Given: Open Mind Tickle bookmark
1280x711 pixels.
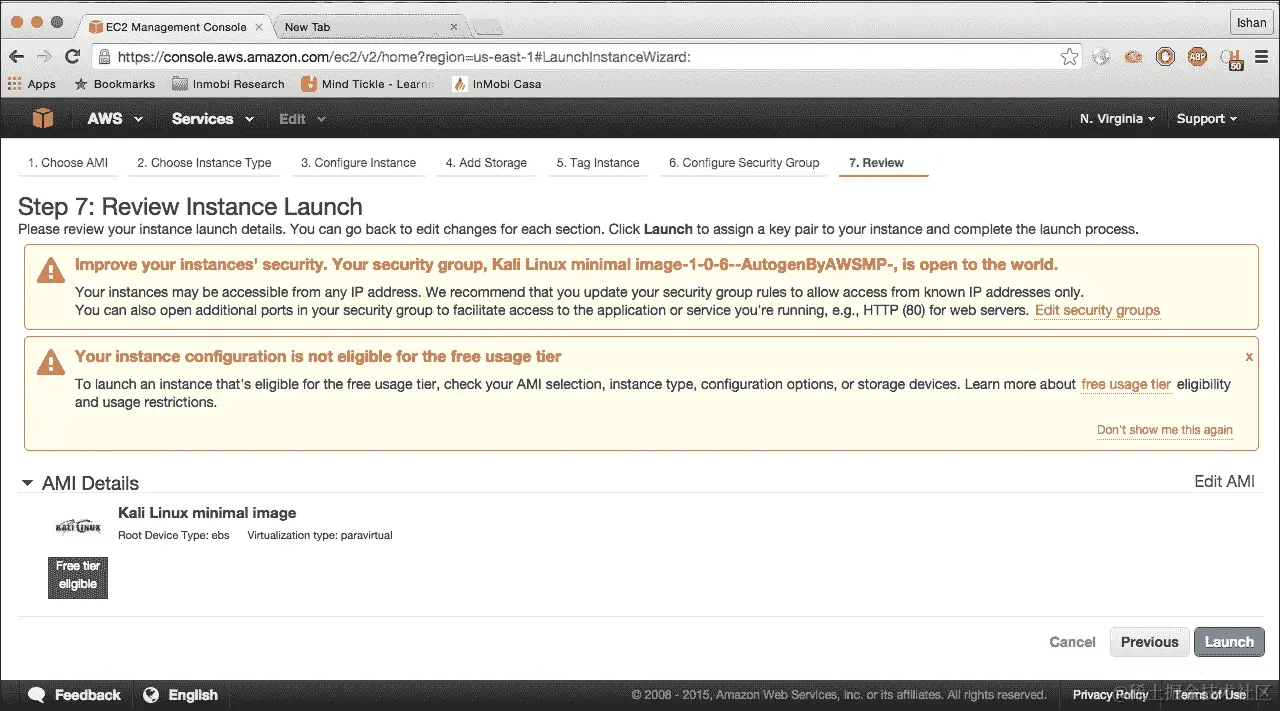Looking at the screenshot, I should coord(367,84).
